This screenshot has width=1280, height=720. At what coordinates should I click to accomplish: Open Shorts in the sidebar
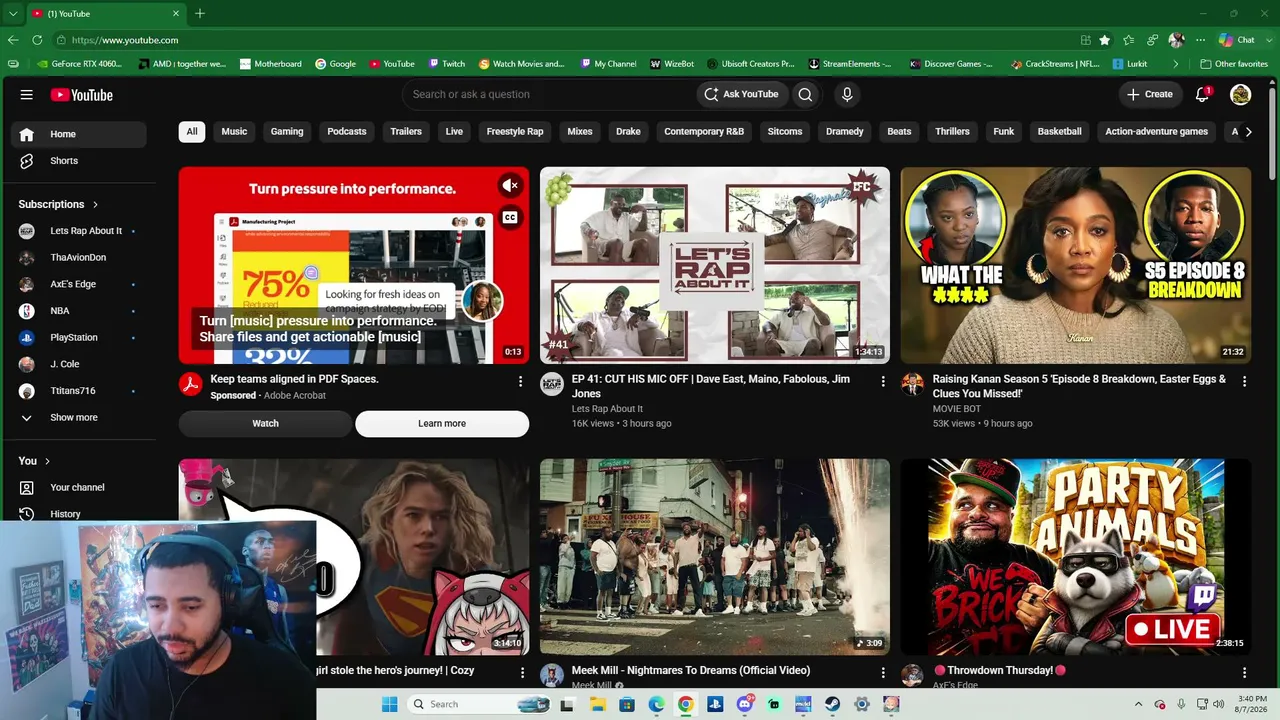[x=78, y=161]
